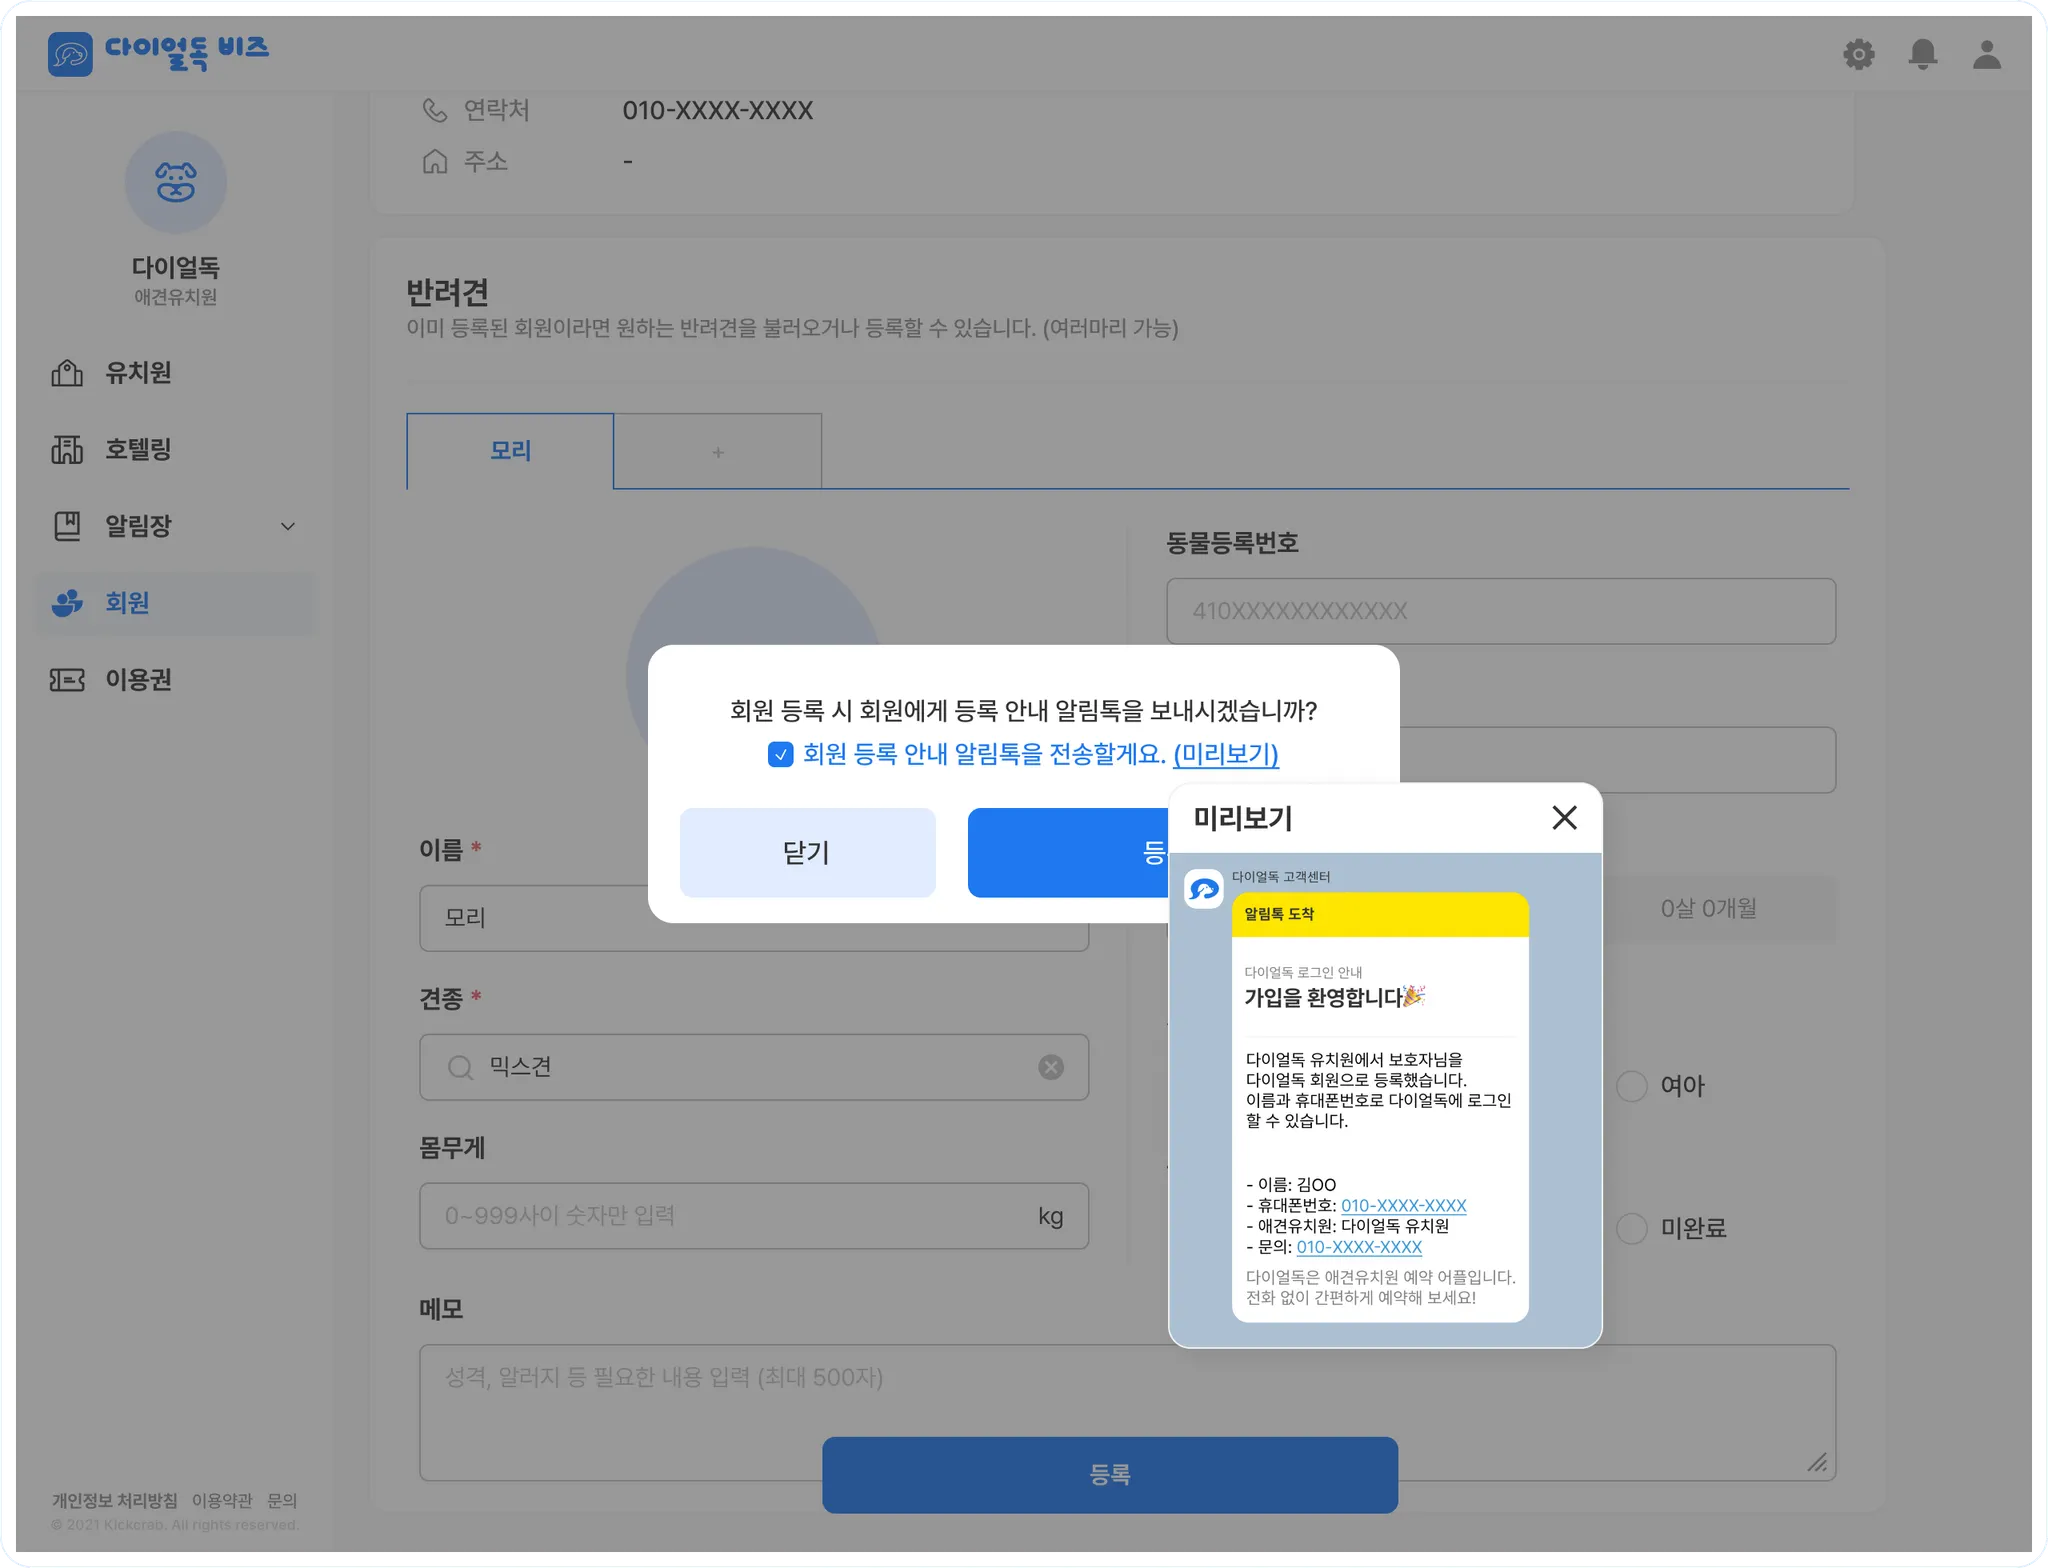
Task: Select the 여아 radio button
Action: 1632,1086
